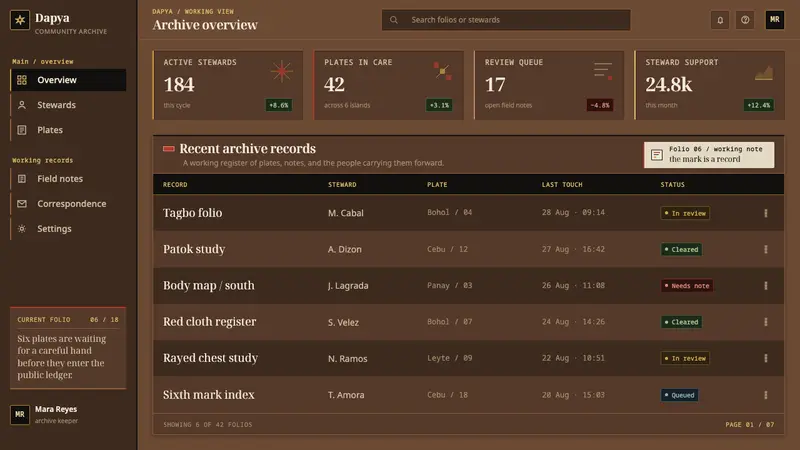The width and height of the screenshot is (800, 450).
Task: Open the Plates section
Action: pos(68,130)
